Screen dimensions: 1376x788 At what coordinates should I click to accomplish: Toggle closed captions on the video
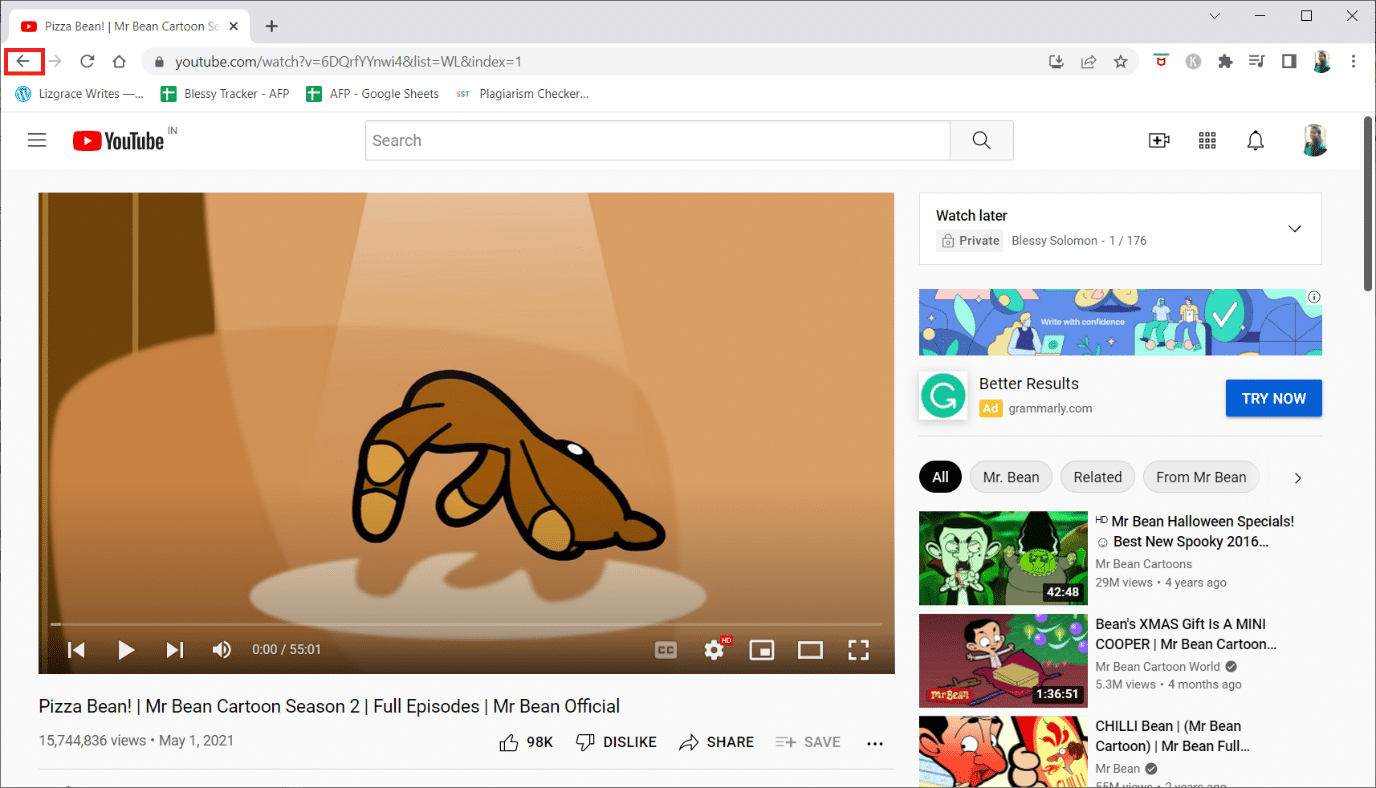[666, 650]
